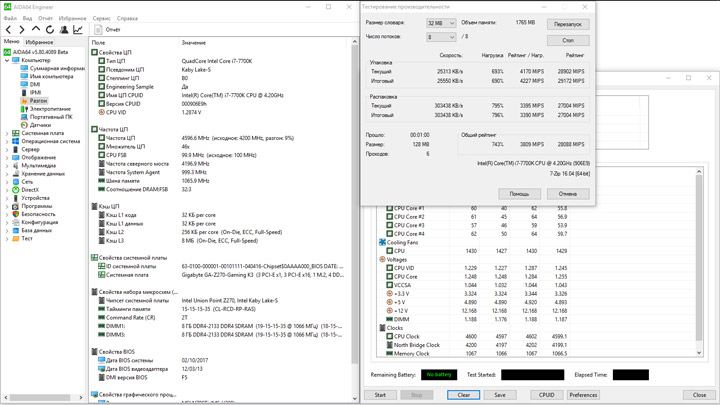The height and width of the screenshot is (405, 720).
Task: Open the Справка menu
Action: (127, 18)
